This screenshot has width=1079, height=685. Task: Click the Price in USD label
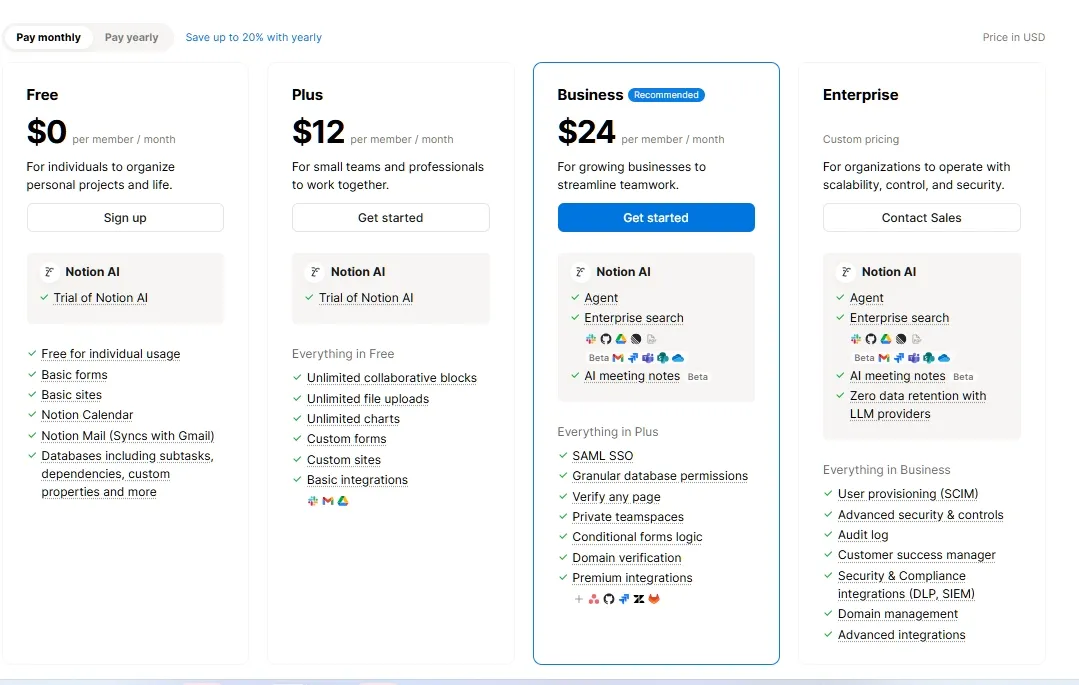tap(1013, 37)
